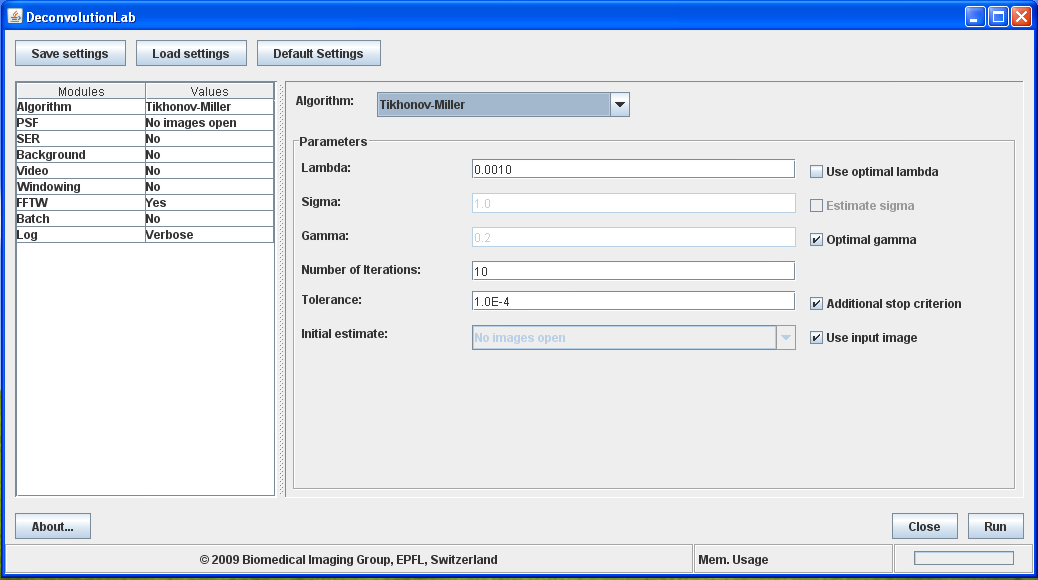The height and width of the screenshot is (580, 1038).
Task: Click the progress bar in status area
Action: tap(963, 558)
